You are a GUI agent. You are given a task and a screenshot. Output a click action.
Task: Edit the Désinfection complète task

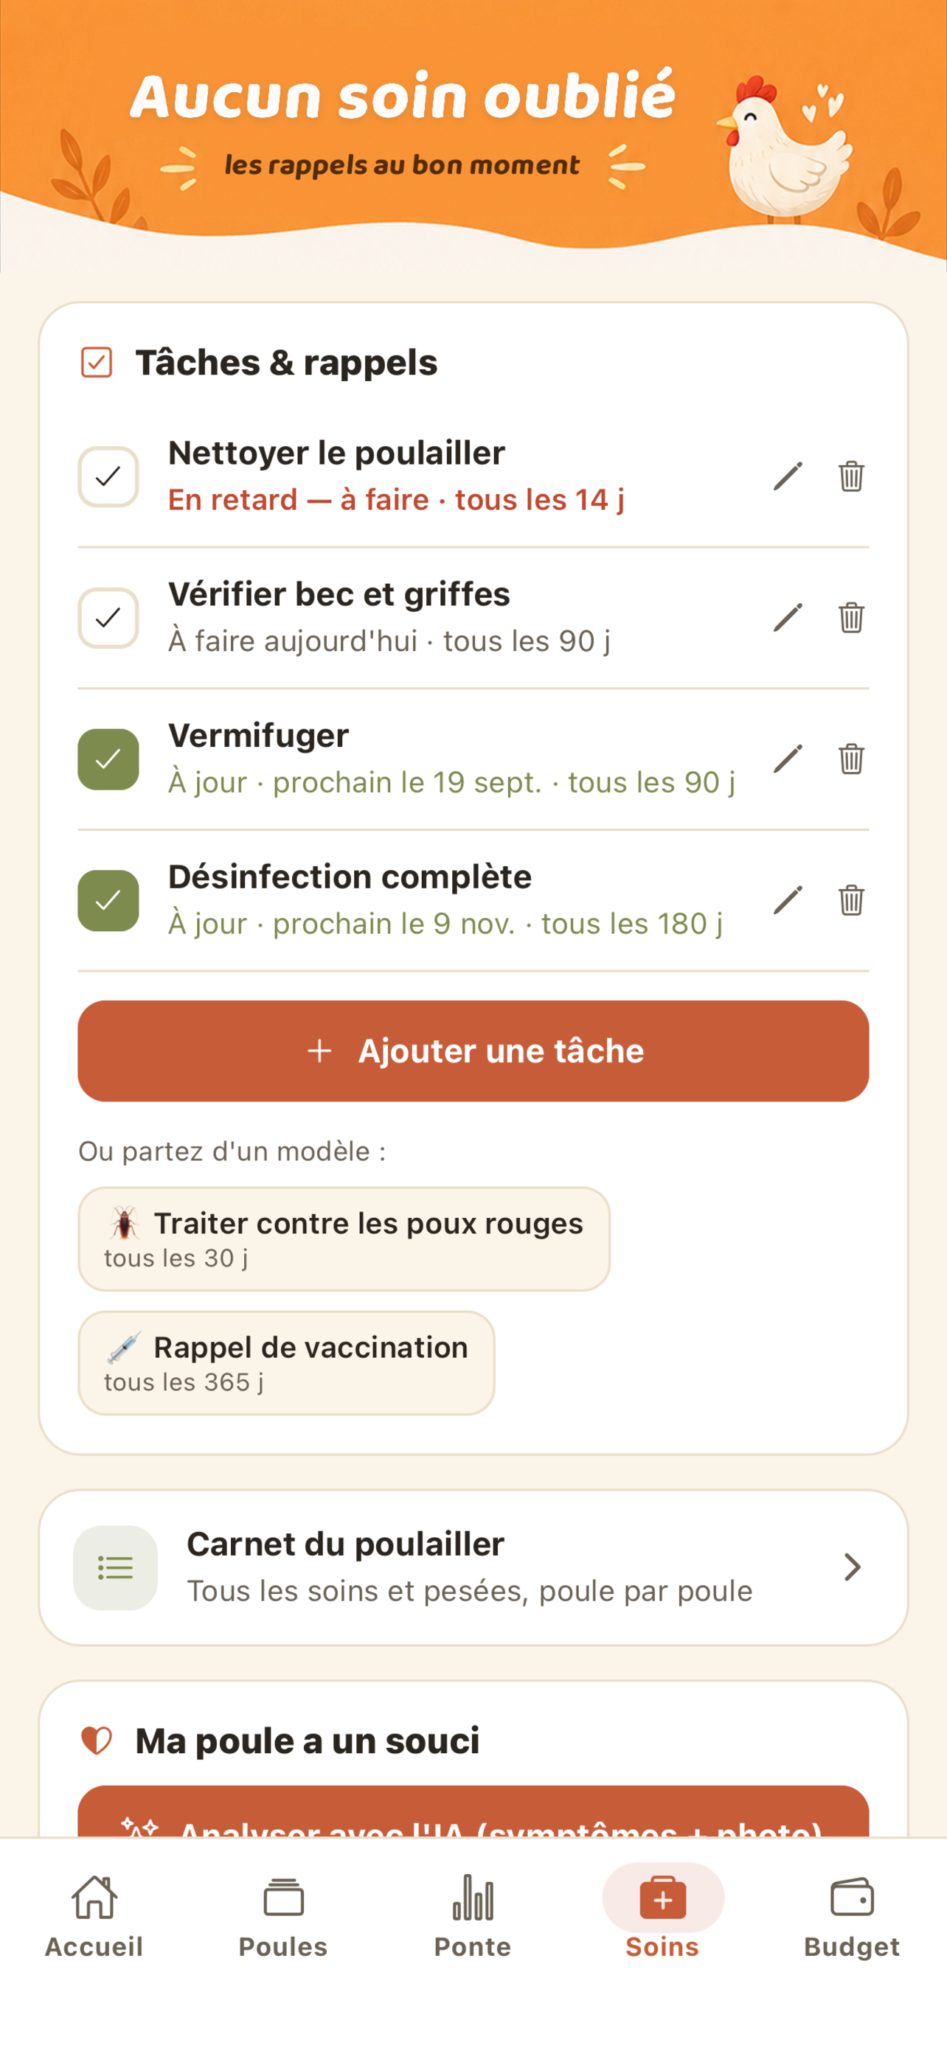[788, 900]
